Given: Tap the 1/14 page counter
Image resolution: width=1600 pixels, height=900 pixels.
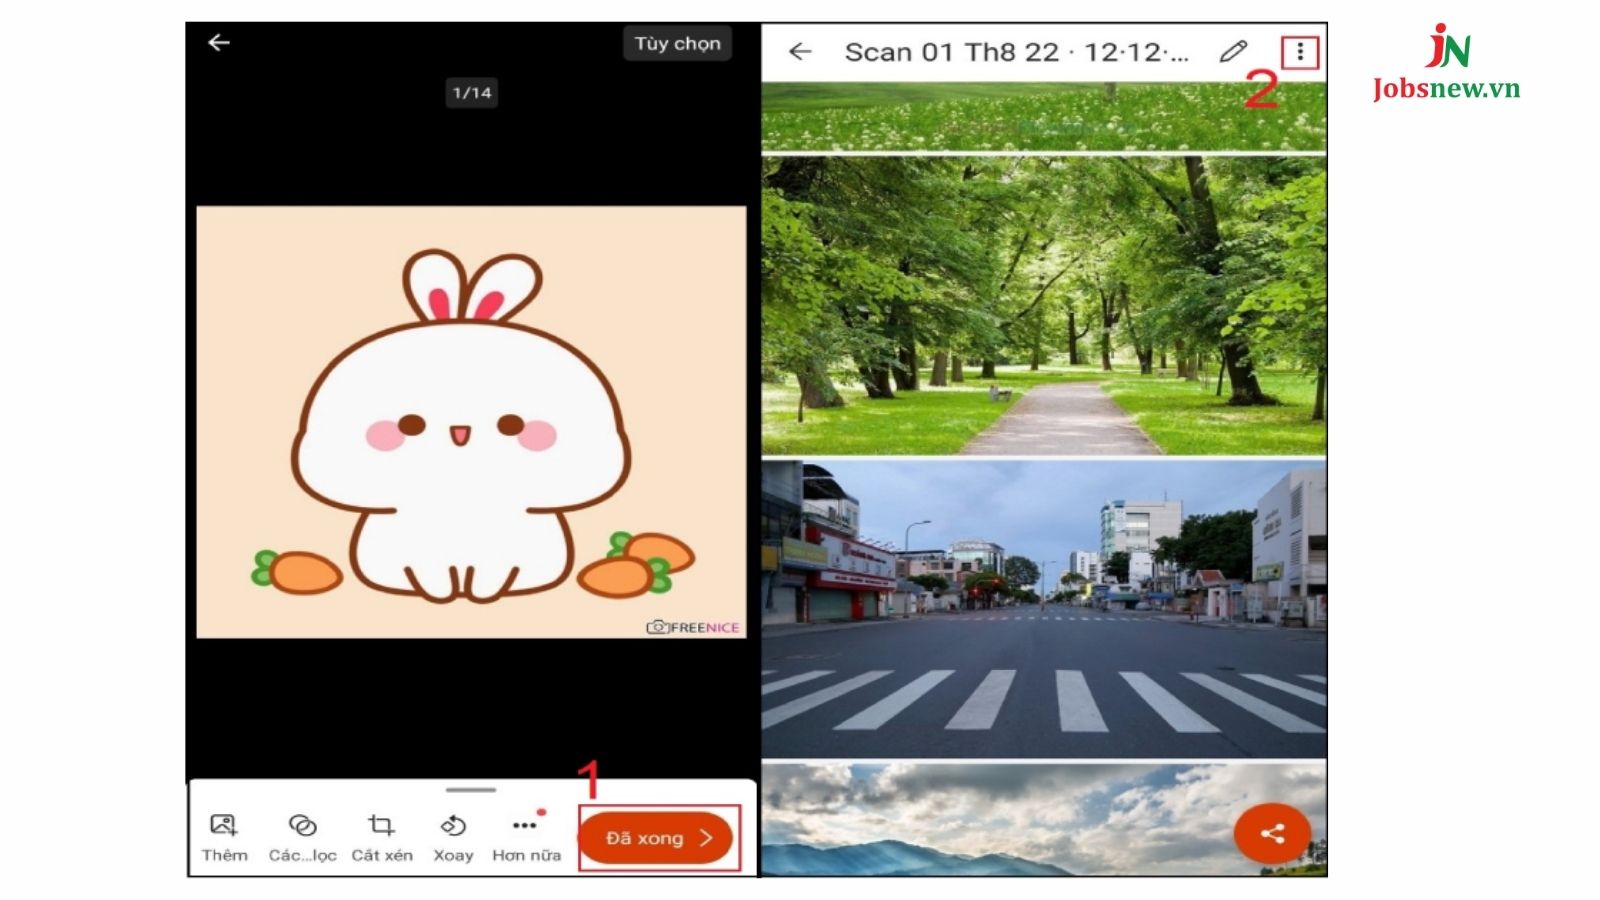Looking at the screenshot, I should click(x=472, y=93).
